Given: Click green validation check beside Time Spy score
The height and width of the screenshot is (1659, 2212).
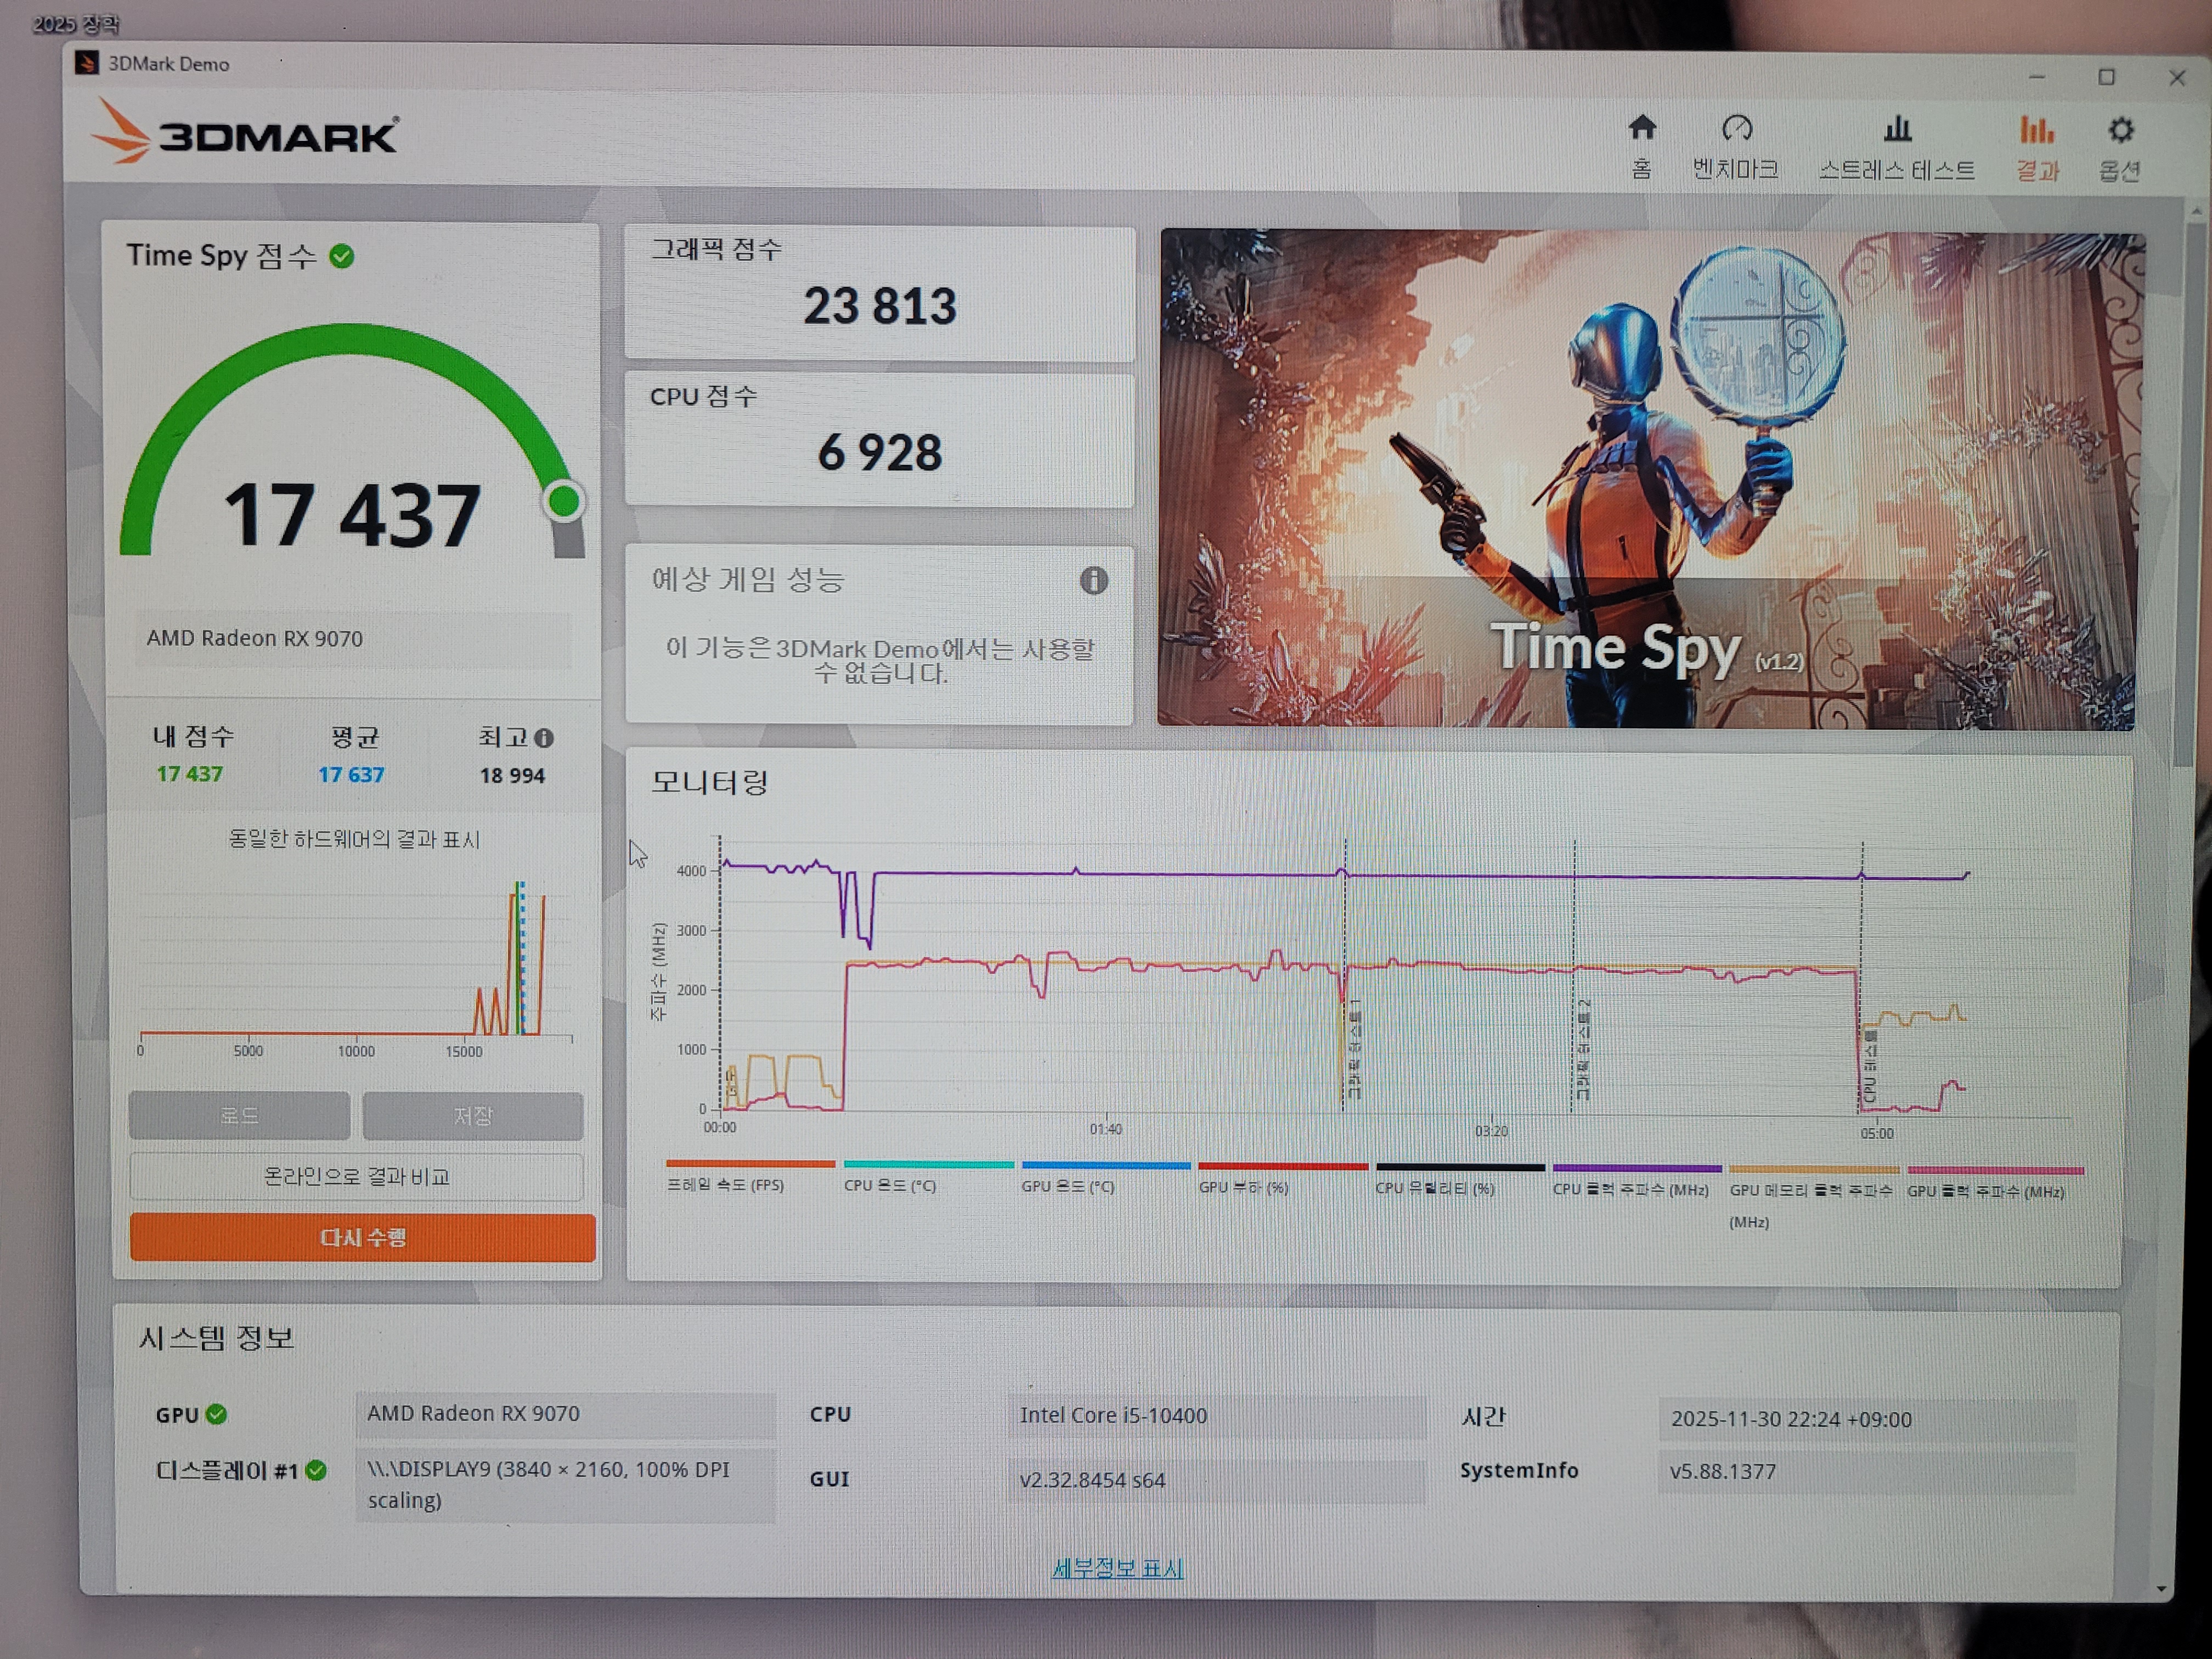Looking at the screenshot, I should [x=342, y=257].
